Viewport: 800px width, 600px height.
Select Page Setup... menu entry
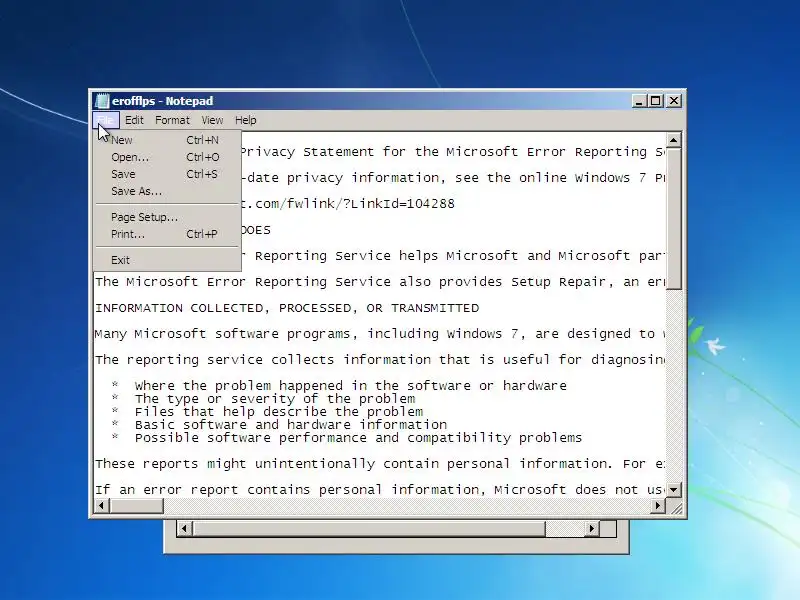point(167,217)
